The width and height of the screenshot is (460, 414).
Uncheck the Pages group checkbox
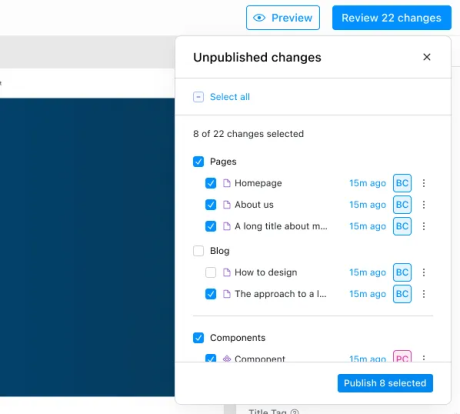coord(198,162)
